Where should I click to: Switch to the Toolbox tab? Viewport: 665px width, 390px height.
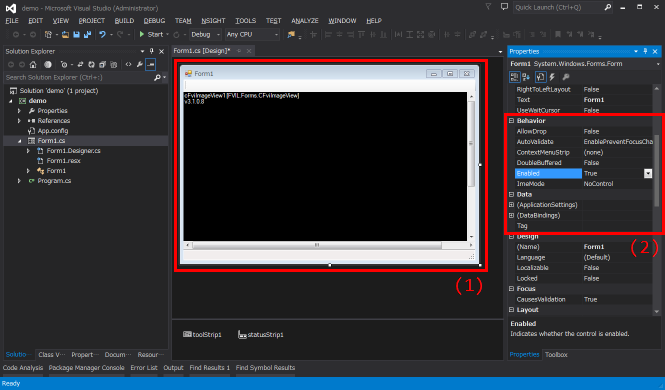point(556,354)
